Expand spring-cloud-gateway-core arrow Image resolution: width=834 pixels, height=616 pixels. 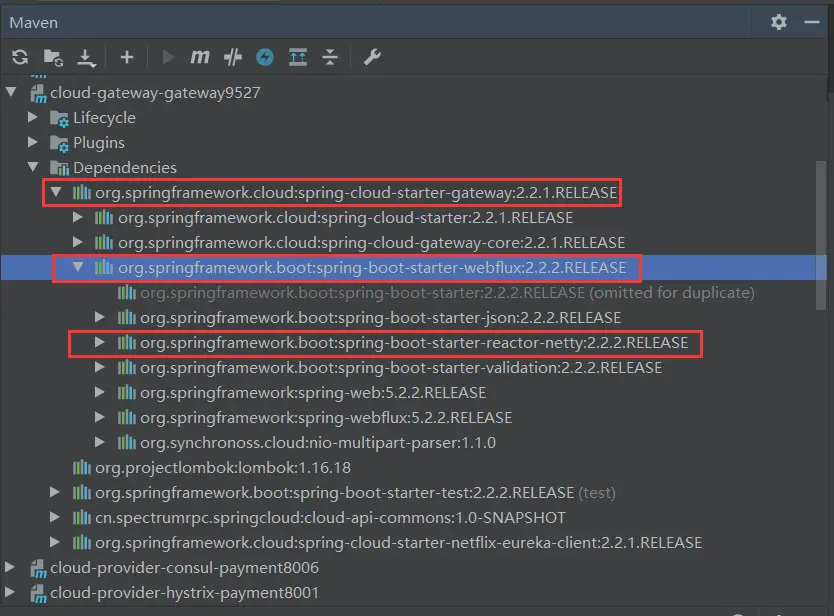(x=78, y=242)
